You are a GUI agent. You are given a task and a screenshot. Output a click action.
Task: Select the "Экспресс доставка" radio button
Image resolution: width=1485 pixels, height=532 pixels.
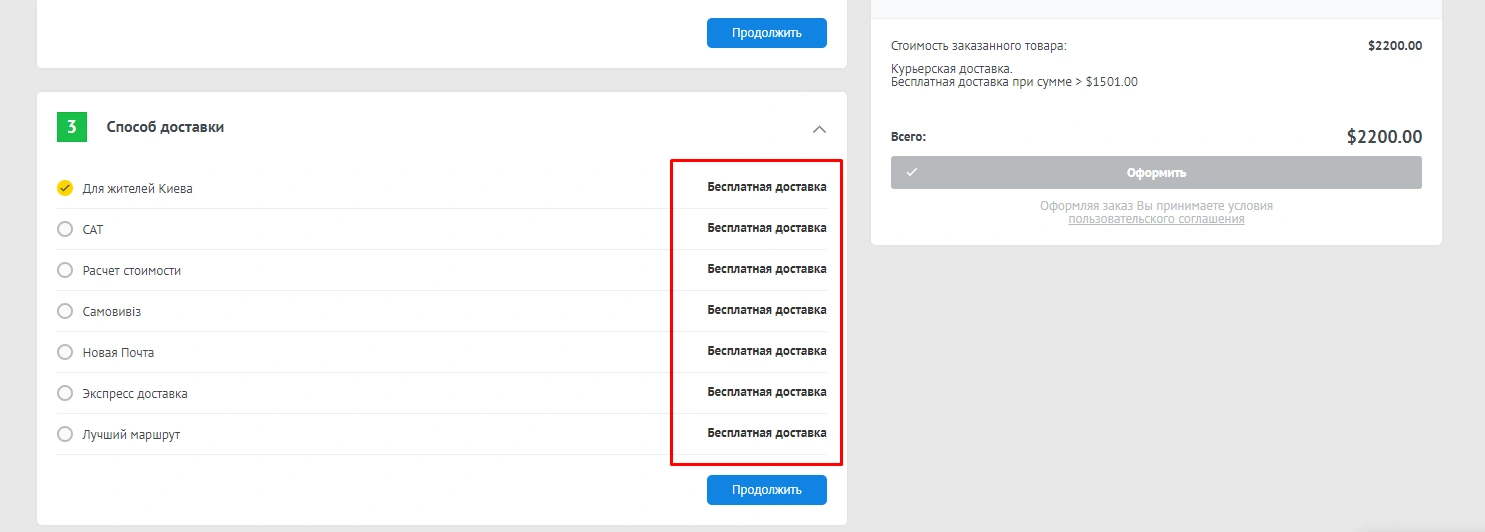(65, 393)
